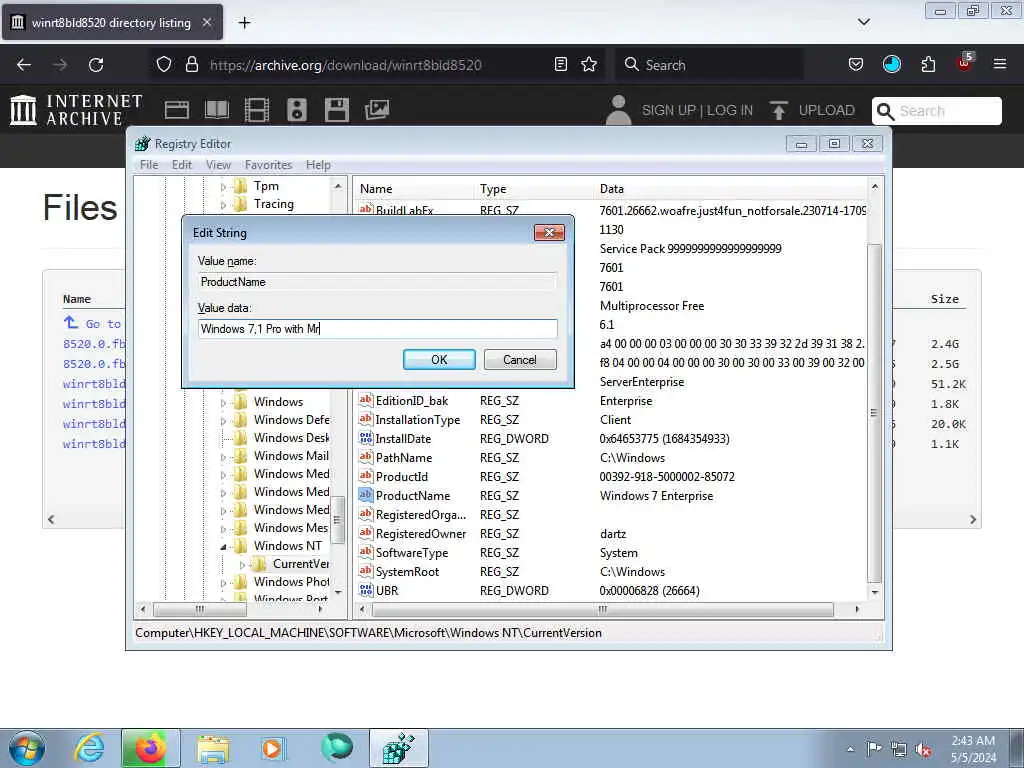Select the ProductId value
The image size is (1024, 768).
[x=402, y=477]
